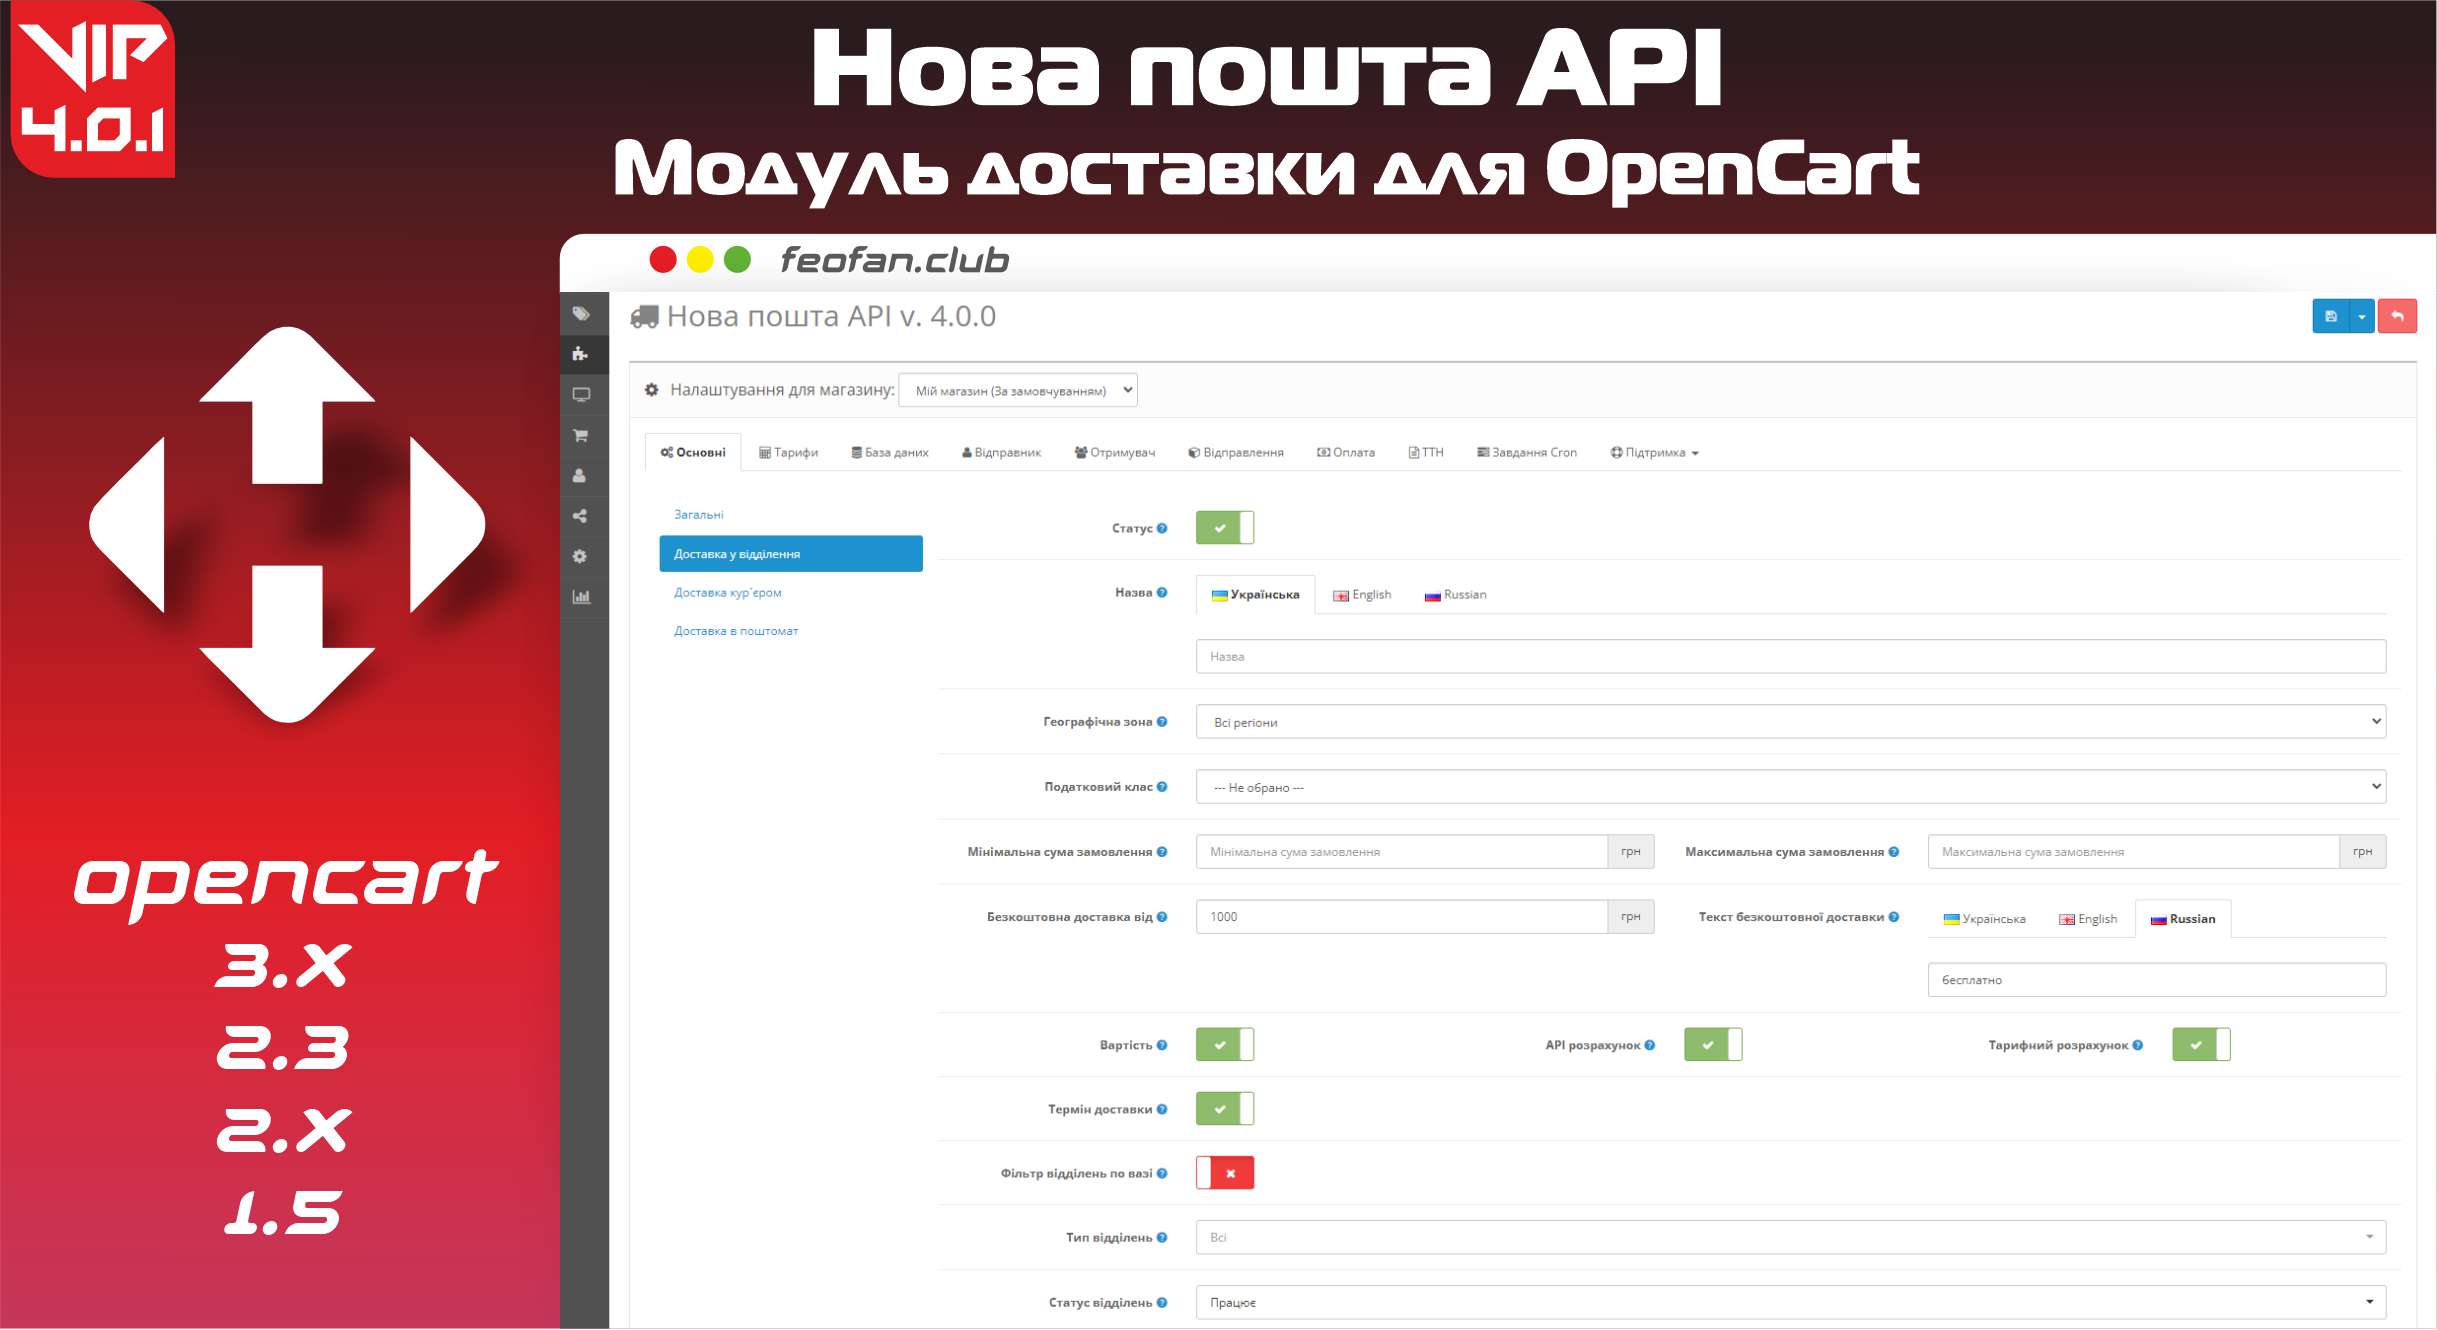This screenshot has width=2437, height=1330.
Task: Open the Податковий клас dropdown
Action: click(x=1791, y=786)
